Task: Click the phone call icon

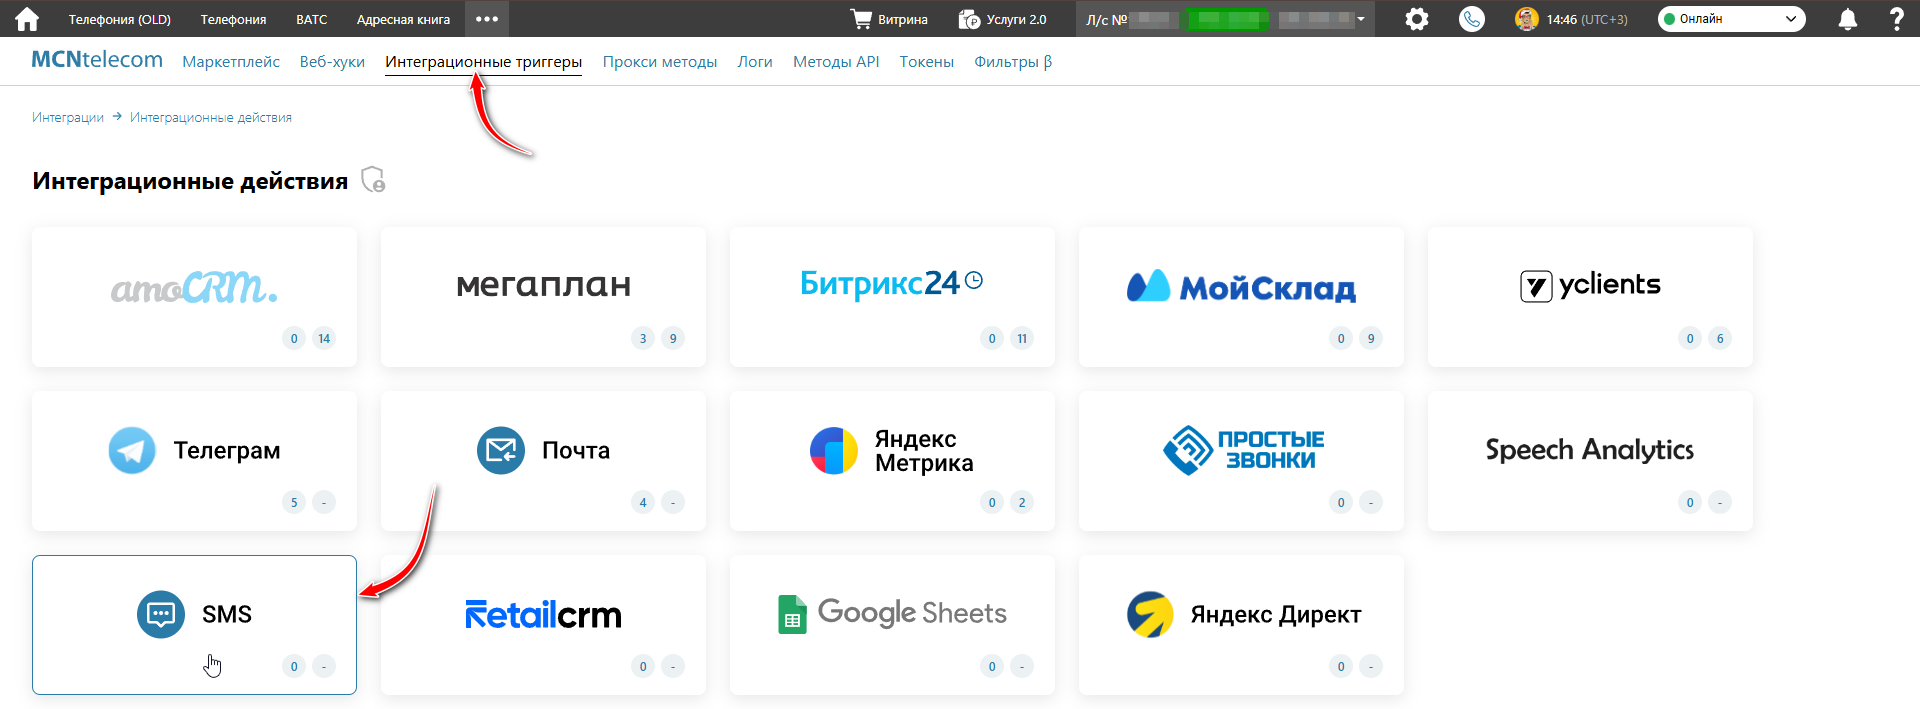Action: point(1472,19)
